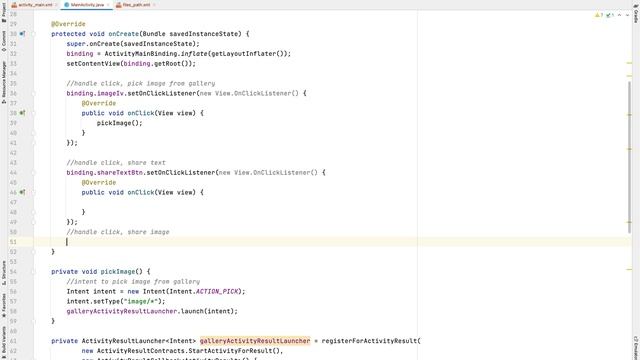Collapse the onClick fold on line 46
640x360 pixels.
(x=33, y=192)
